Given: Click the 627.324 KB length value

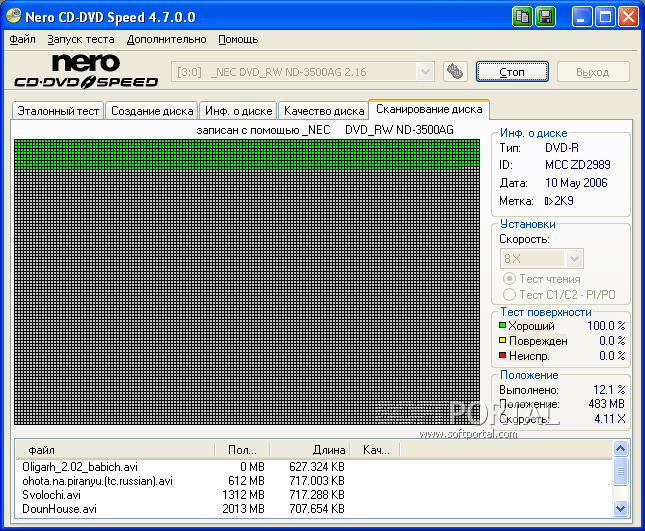Looking at the screenshot, I should [x=317, y=467].
